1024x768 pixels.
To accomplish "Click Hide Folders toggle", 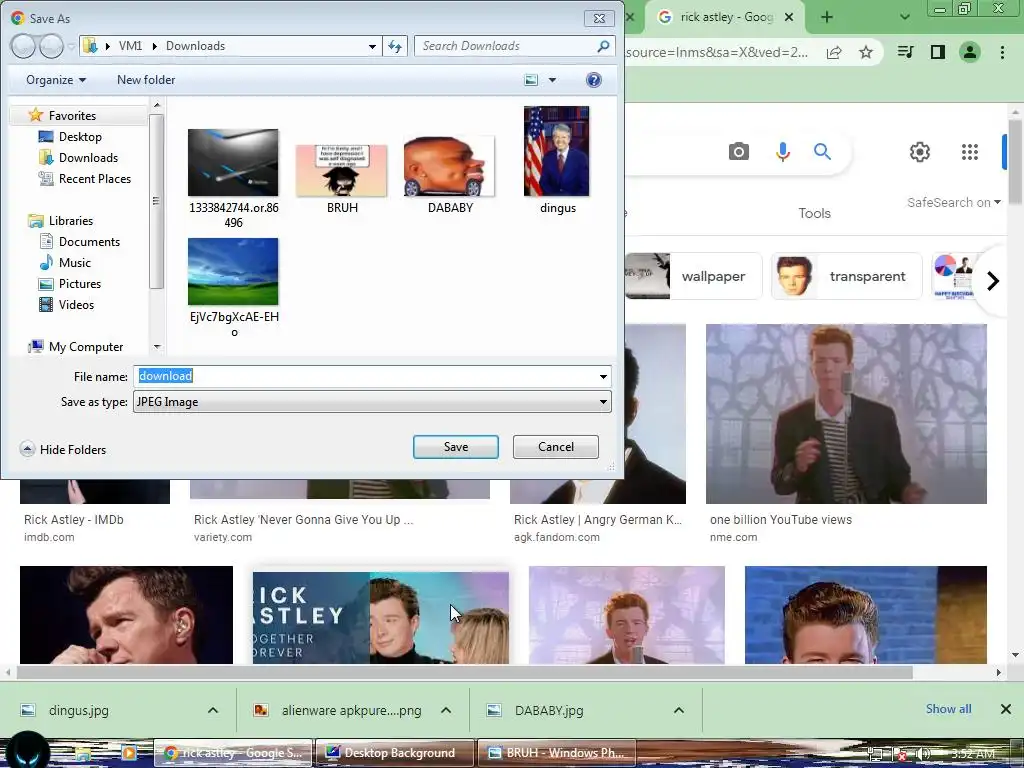I will click(x=63, y=449).
